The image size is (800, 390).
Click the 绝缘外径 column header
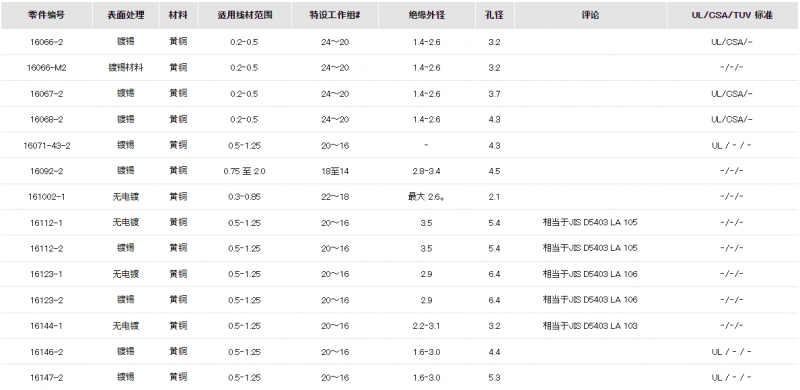[427, 15]
